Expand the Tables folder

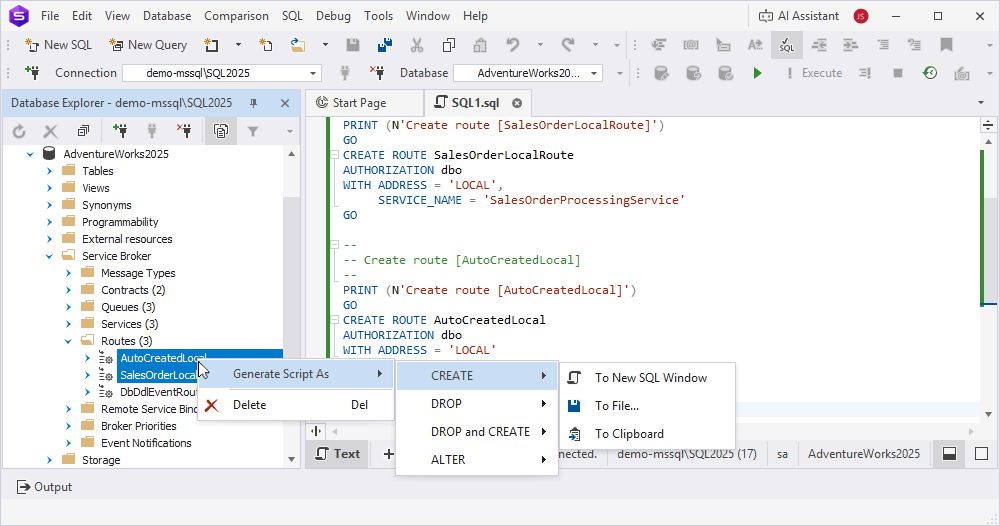pos(49,171)
